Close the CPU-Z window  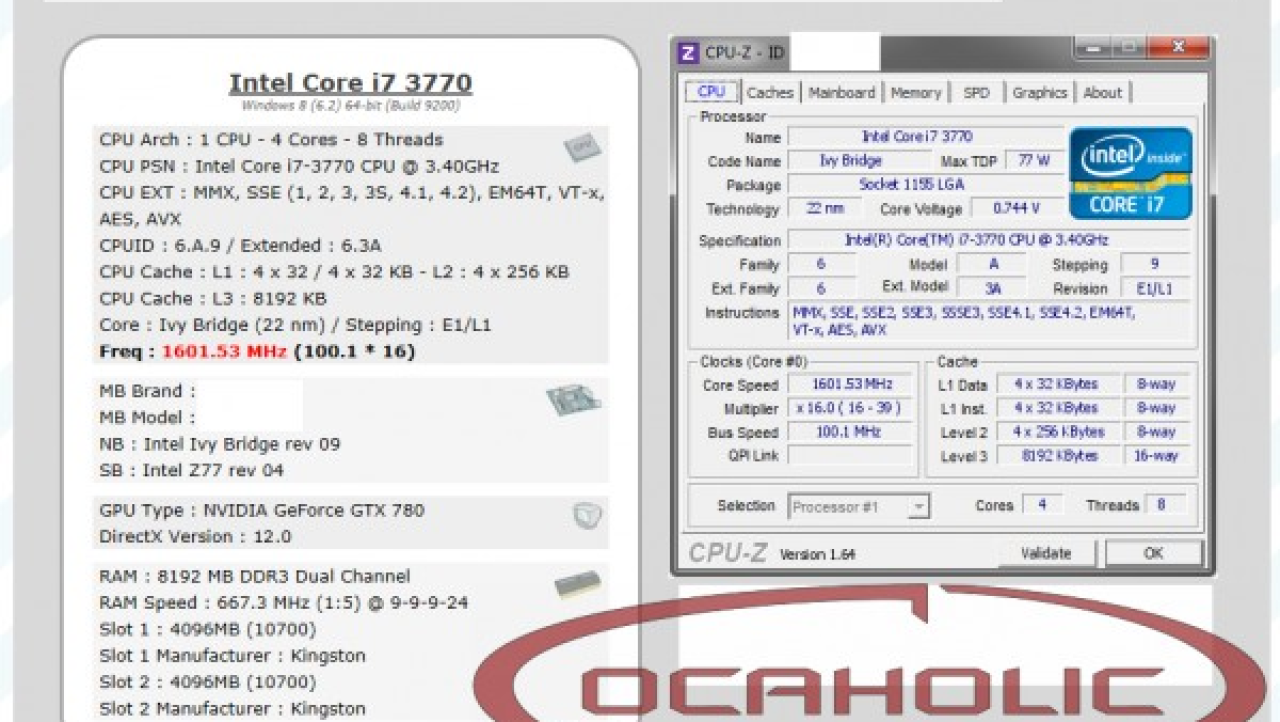[x=1177, y=48]
